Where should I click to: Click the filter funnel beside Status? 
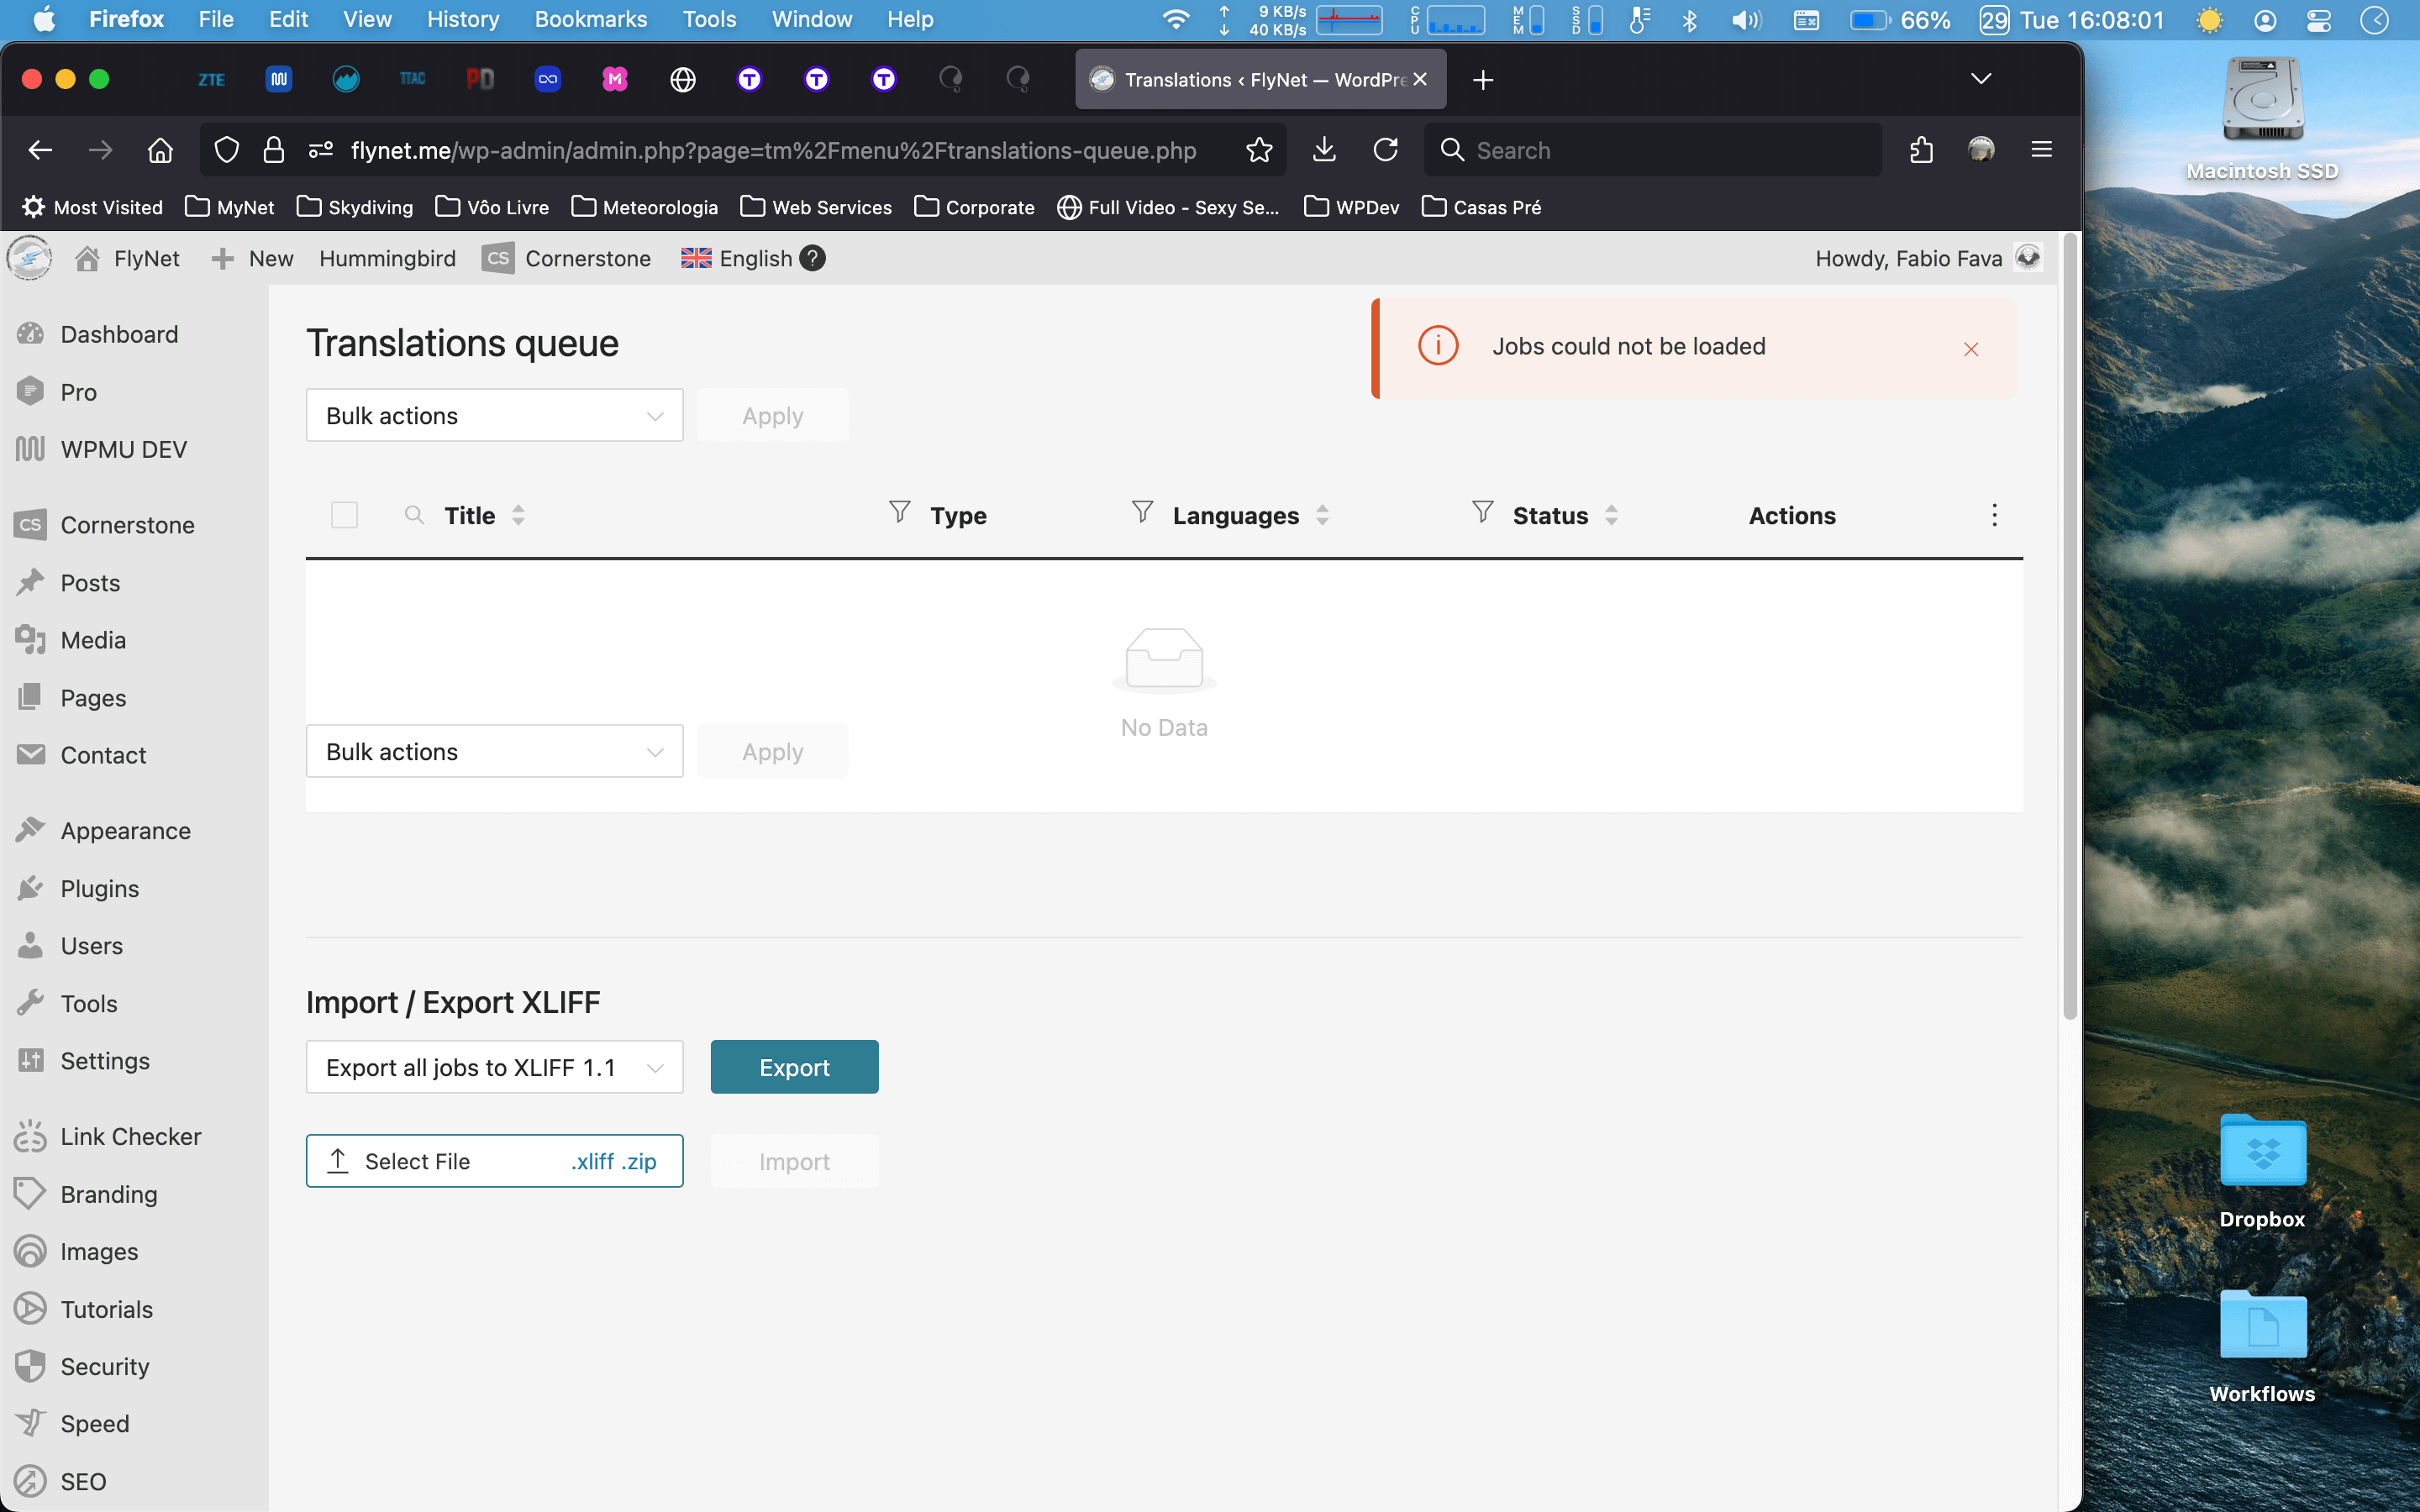pyautogui.click(x=1482, y=512)
